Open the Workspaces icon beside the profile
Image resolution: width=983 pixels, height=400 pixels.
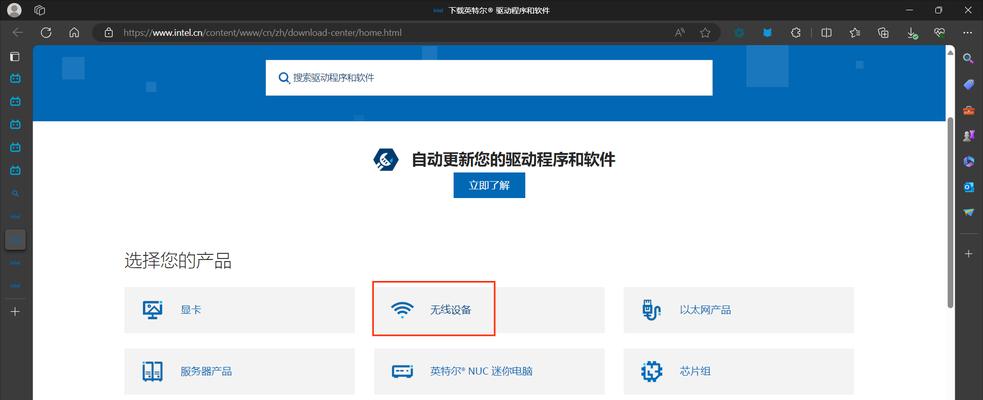39,10
